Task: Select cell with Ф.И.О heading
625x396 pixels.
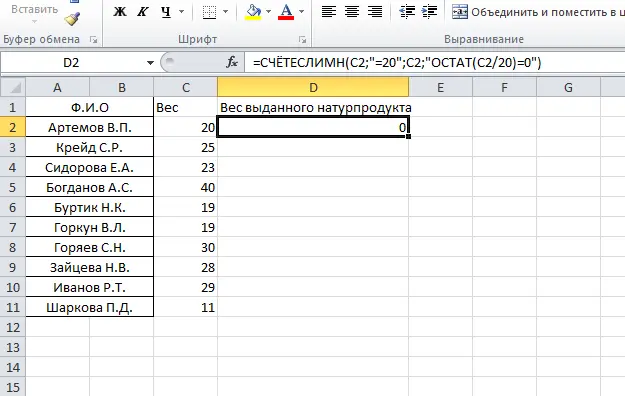Action: coord(90,107)
